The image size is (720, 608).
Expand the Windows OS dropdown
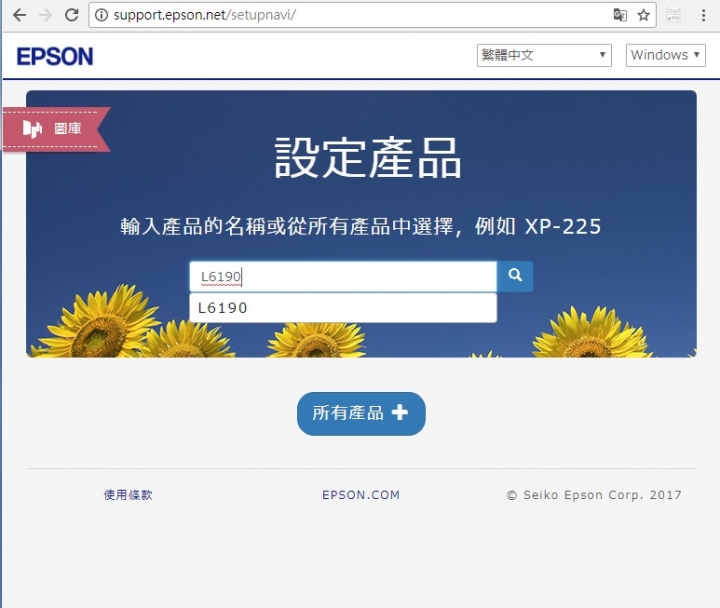coord(665,55)
